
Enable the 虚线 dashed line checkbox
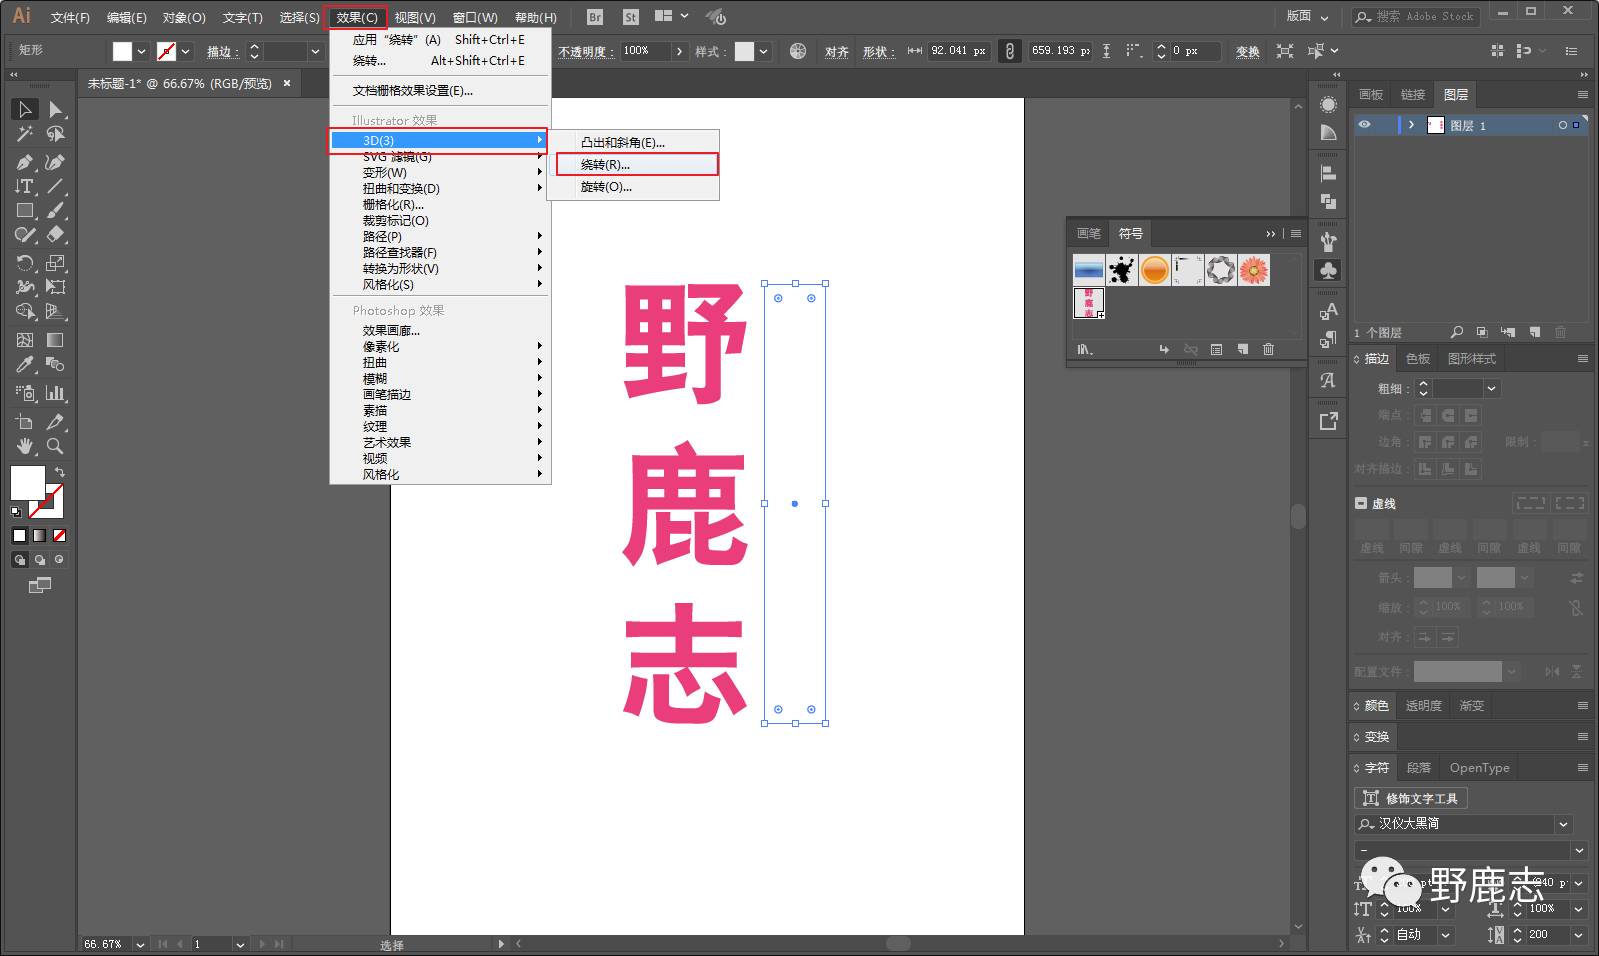tap(1361, 503)
